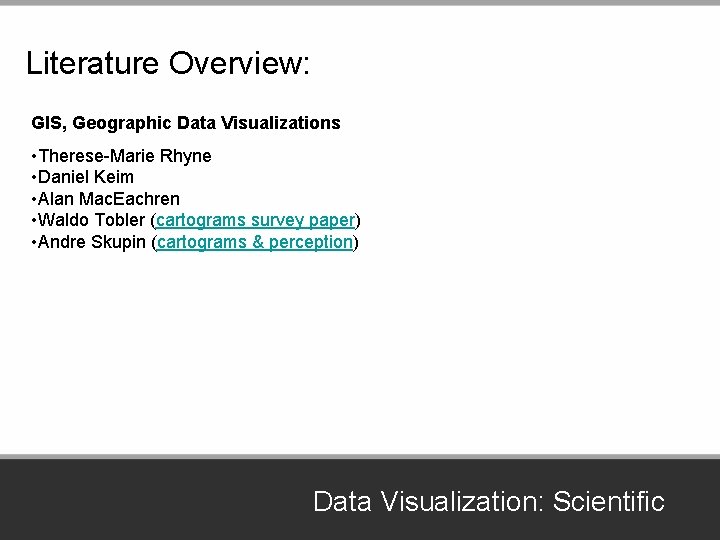
Task: Select the GIS, Geographic Data Visualizations heading
Action: point(186,123)
